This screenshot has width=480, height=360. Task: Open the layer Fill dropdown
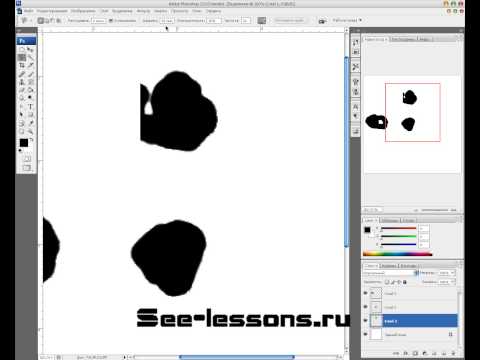(x=452, y=282)
